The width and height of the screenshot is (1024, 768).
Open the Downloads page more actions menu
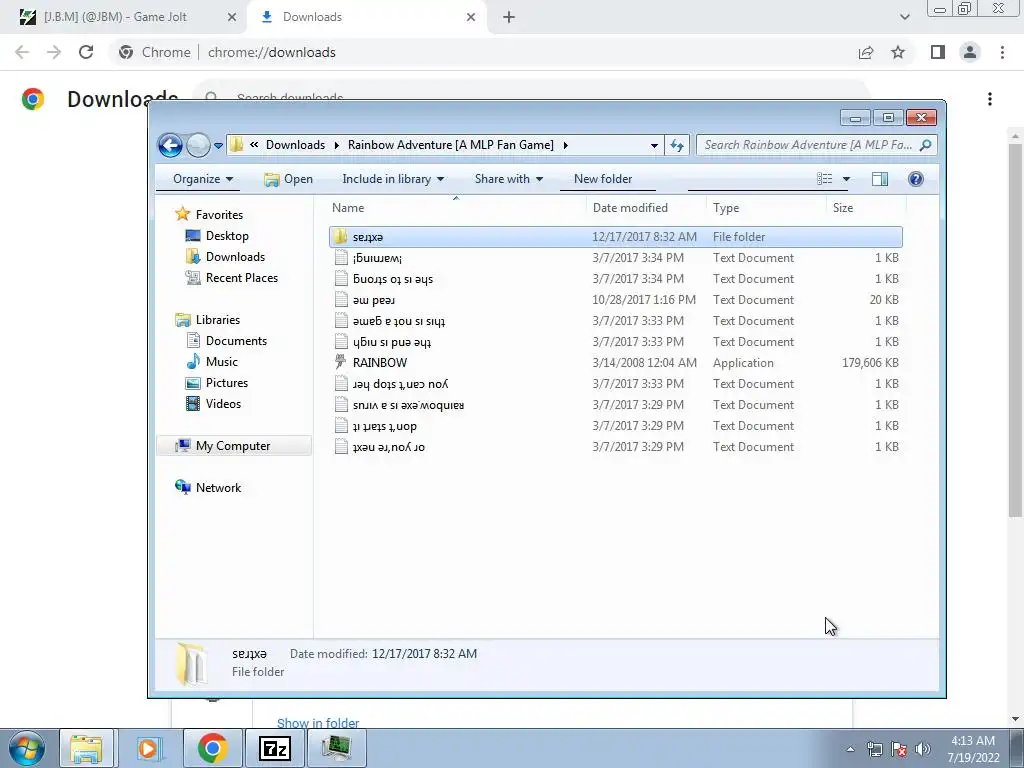(990, 99)
